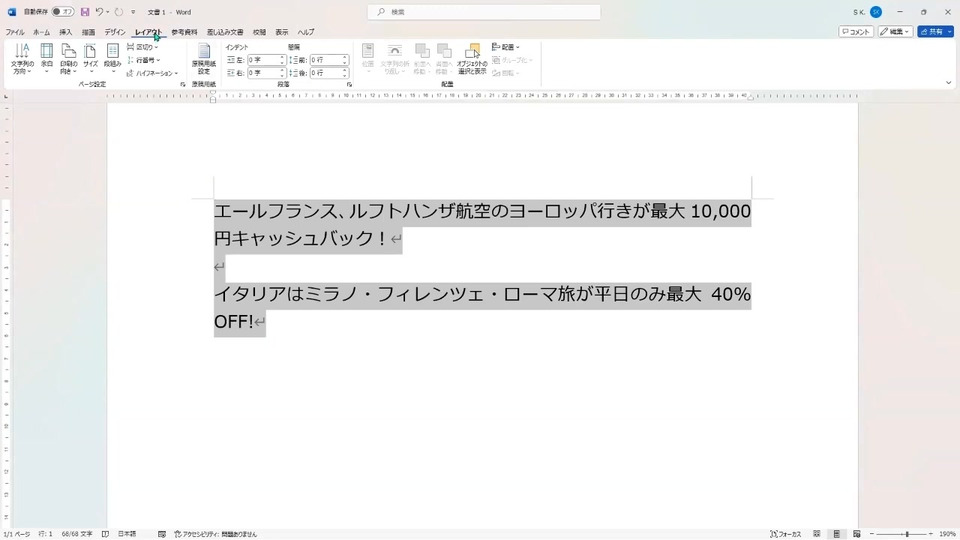Open the Undo history dropdown arrow
Viewport: 960px width, 540px height.
pyautogui.click(x=108, y=12)
